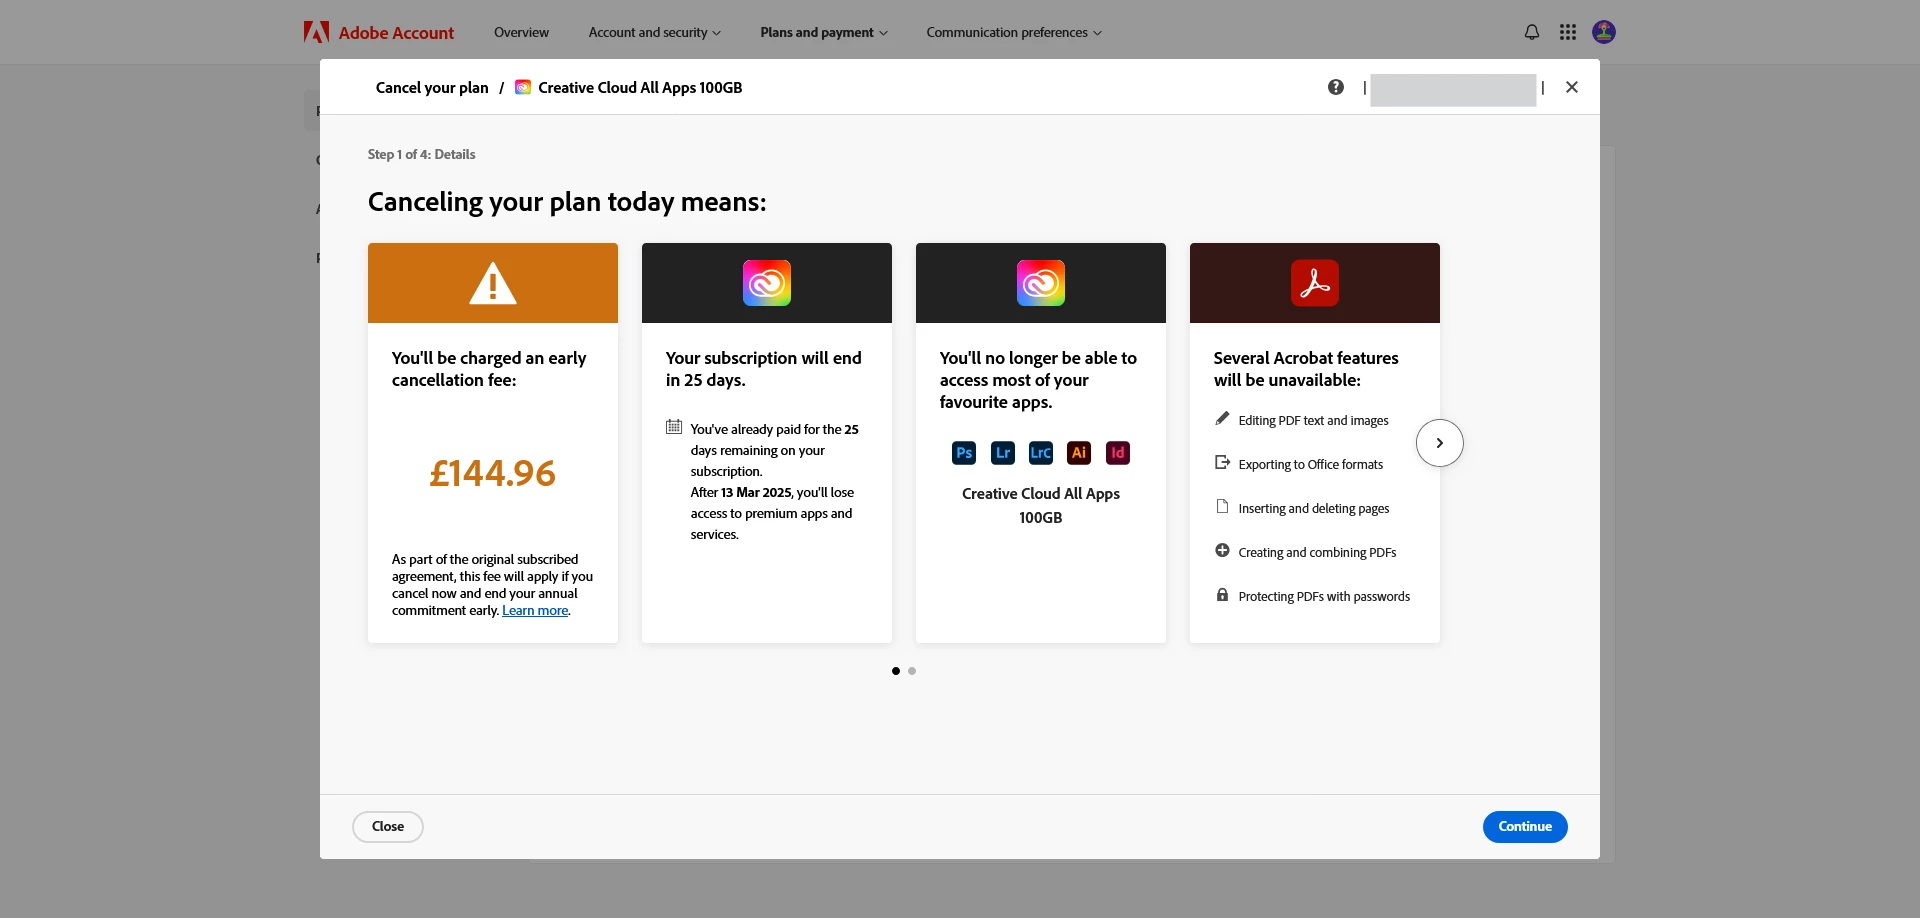Click the 13 Mar 2025 date text
Screen dimensions: 1920x918
pyautogui.click(x=756, y=493)
